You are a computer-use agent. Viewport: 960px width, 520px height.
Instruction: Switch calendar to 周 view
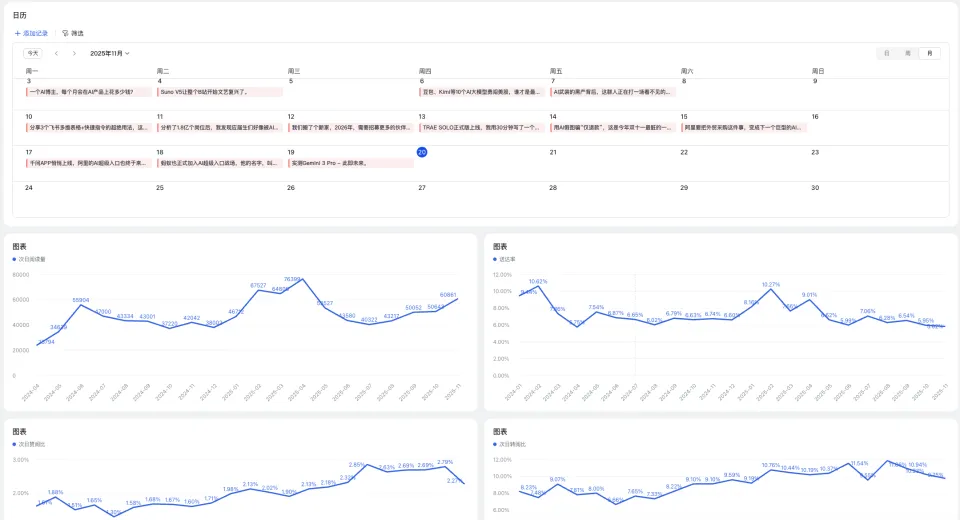point(908,53)
